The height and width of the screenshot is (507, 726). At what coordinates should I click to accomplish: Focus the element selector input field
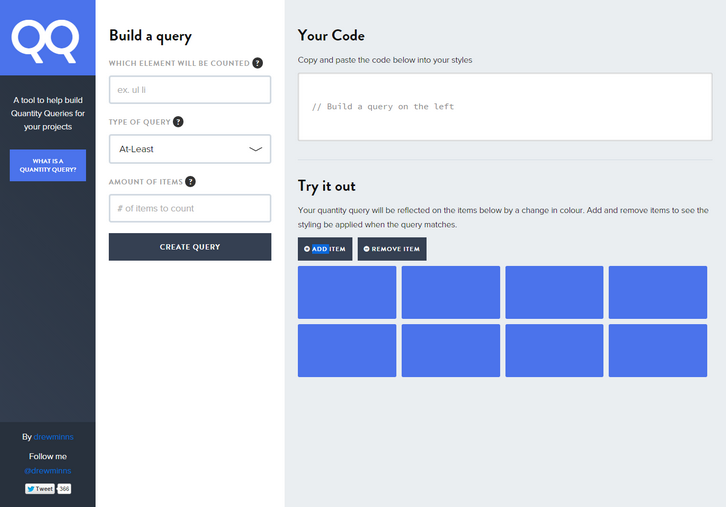click(189, 90)
